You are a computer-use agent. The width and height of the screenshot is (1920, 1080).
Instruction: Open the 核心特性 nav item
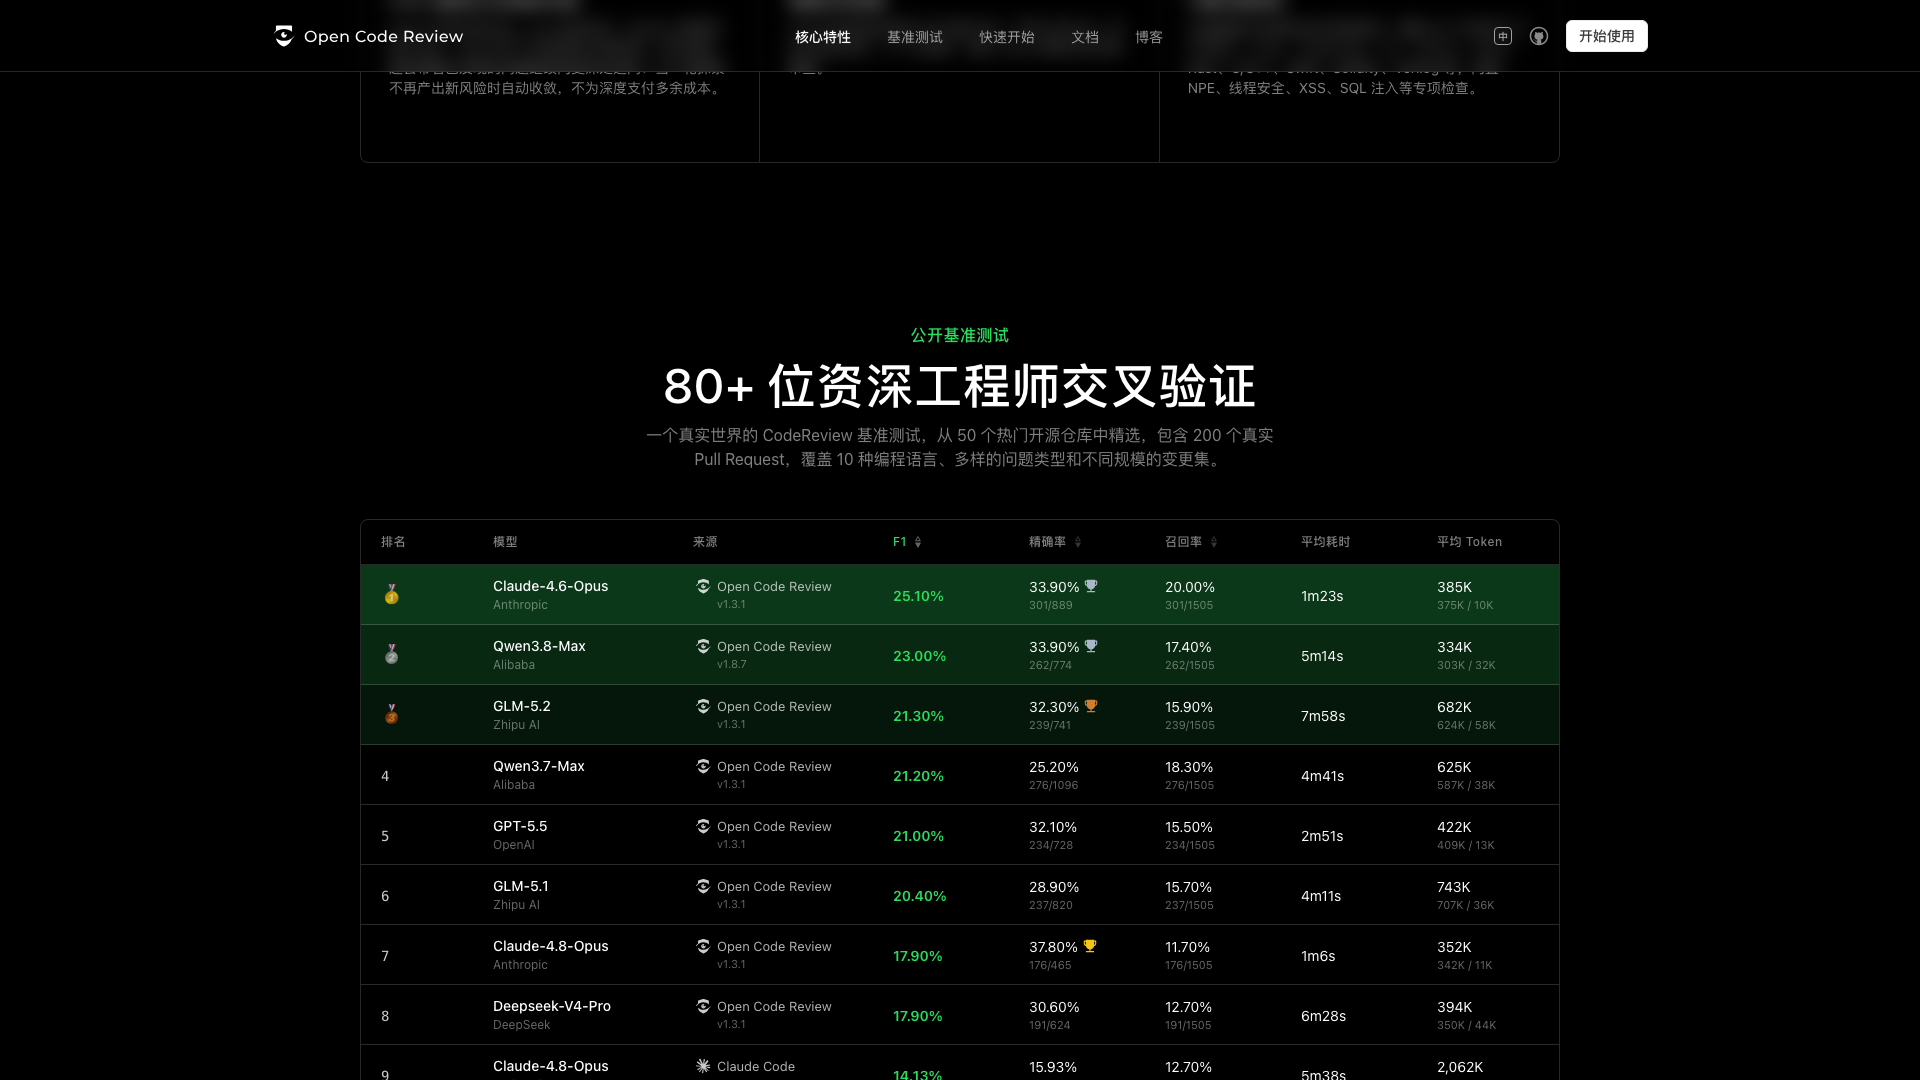[823, 37]
